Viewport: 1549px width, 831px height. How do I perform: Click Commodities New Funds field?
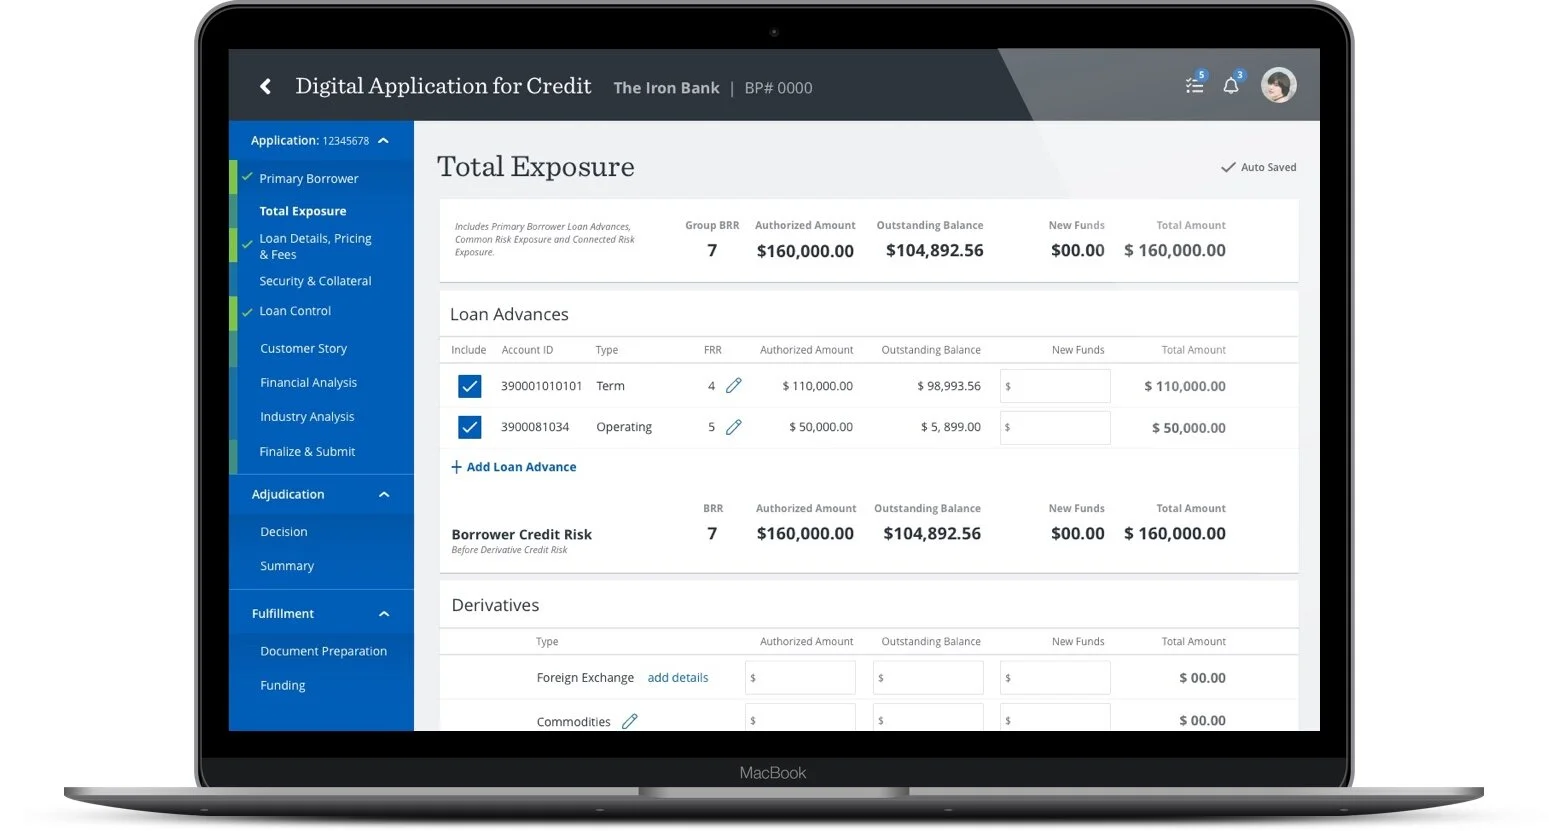point(1055,717)
